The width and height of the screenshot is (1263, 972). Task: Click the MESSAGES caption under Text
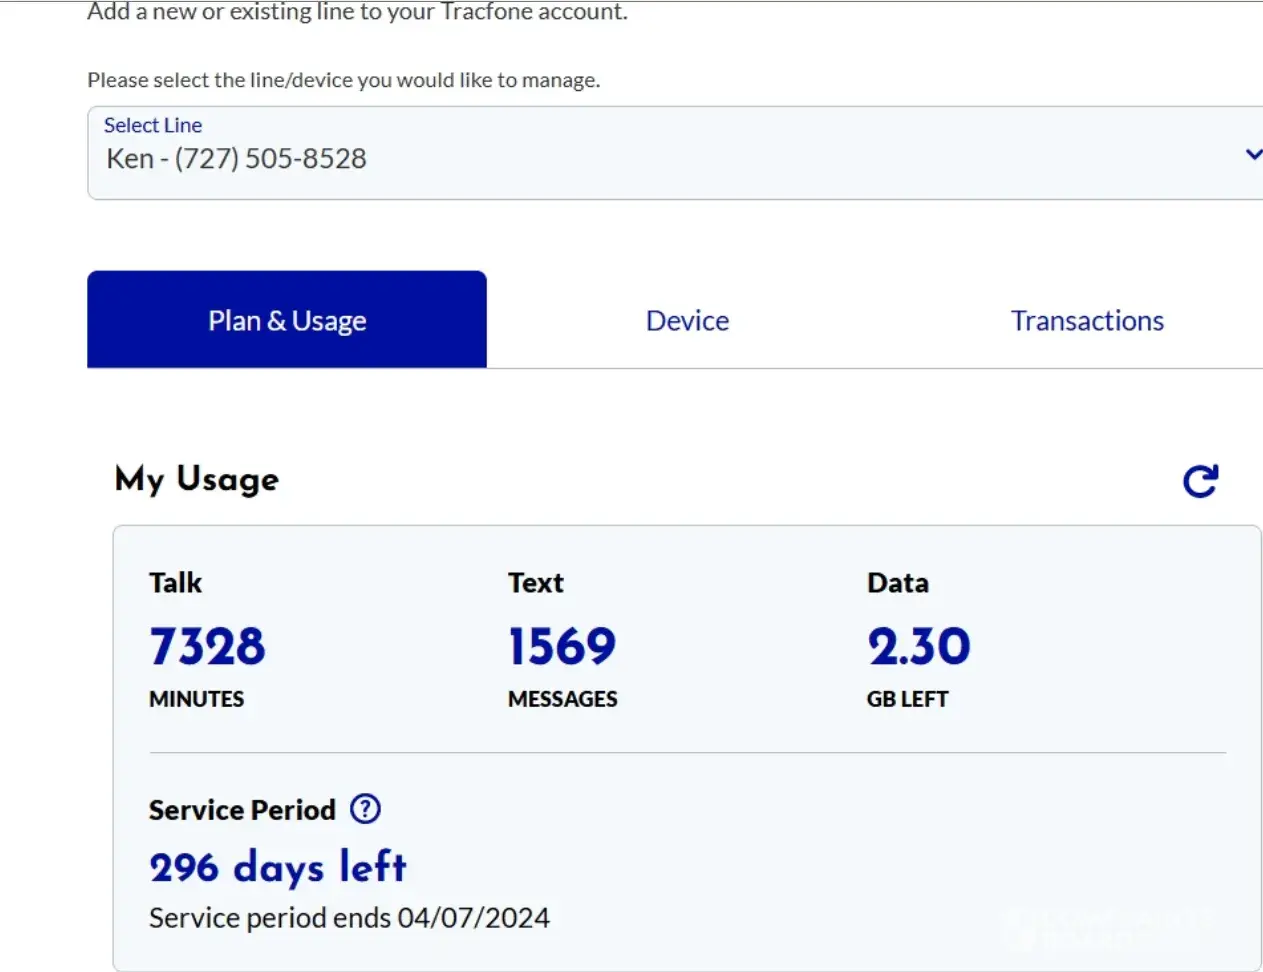pos(562,699)
